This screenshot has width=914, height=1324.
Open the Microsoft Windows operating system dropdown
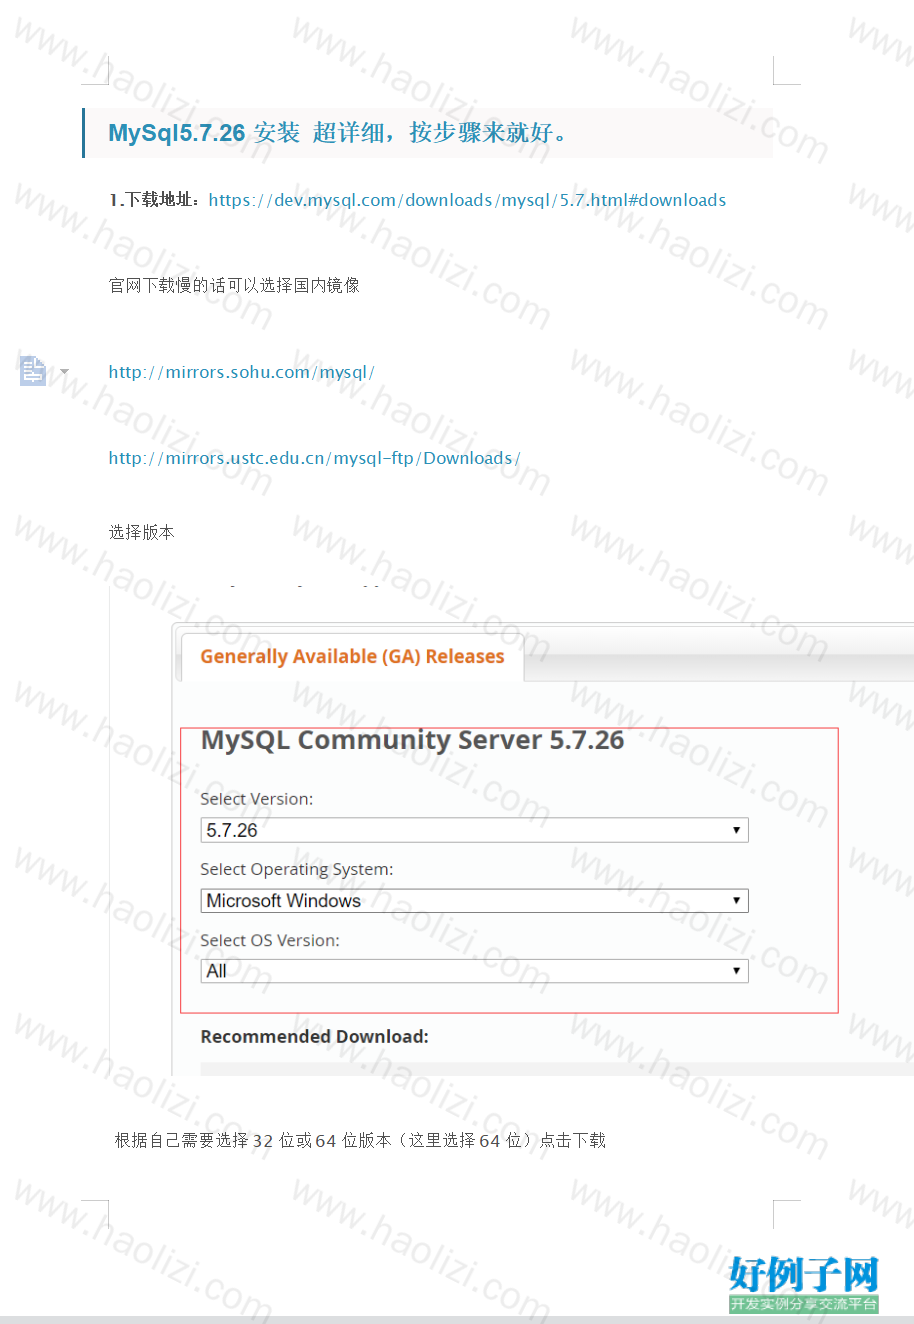pos(474,901)
